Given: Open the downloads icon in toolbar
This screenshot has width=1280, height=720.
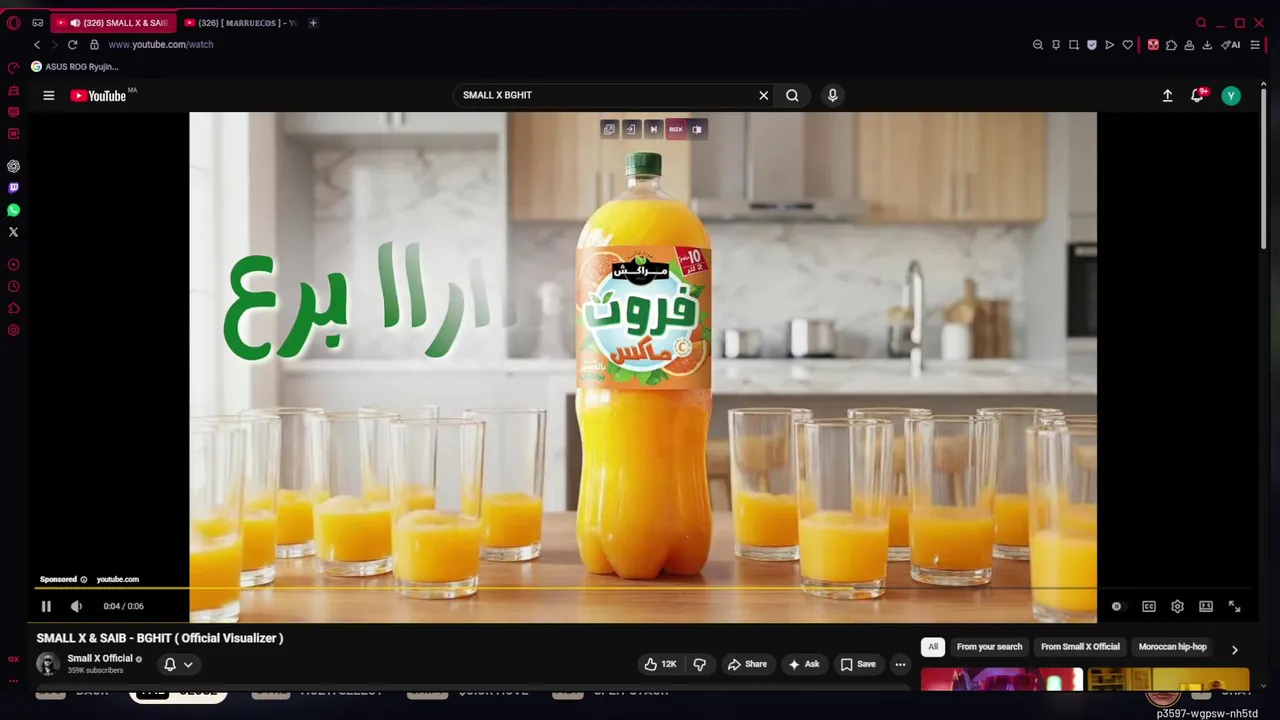Looking at the screenshot, I should point(1207,45).
